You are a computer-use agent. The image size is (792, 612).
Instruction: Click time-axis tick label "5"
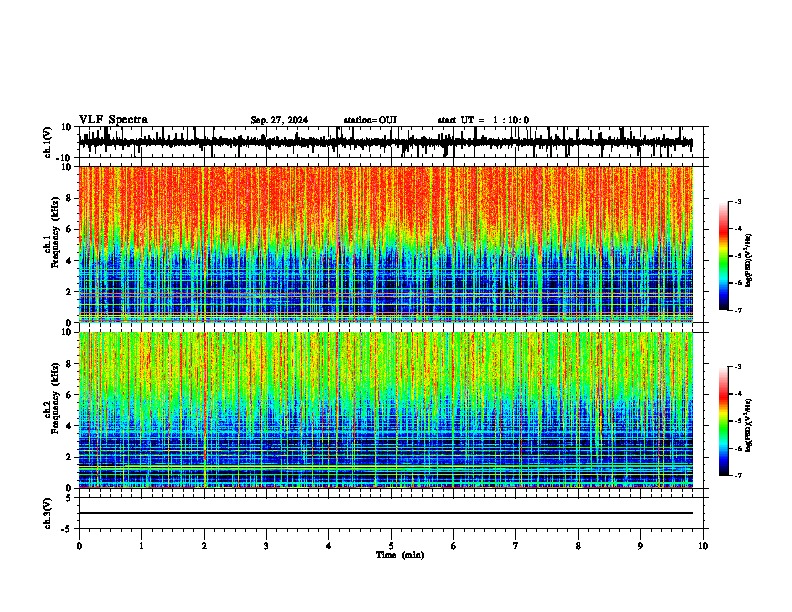point(391,546)
